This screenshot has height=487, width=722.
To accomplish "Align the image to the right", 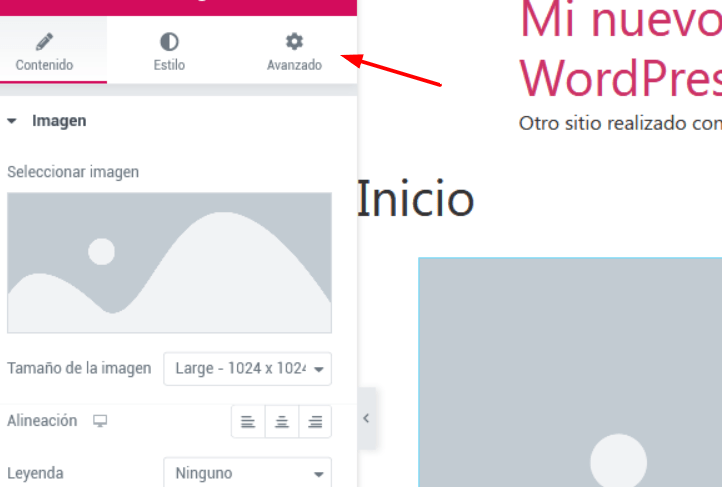I will click(x=315, y=422).
